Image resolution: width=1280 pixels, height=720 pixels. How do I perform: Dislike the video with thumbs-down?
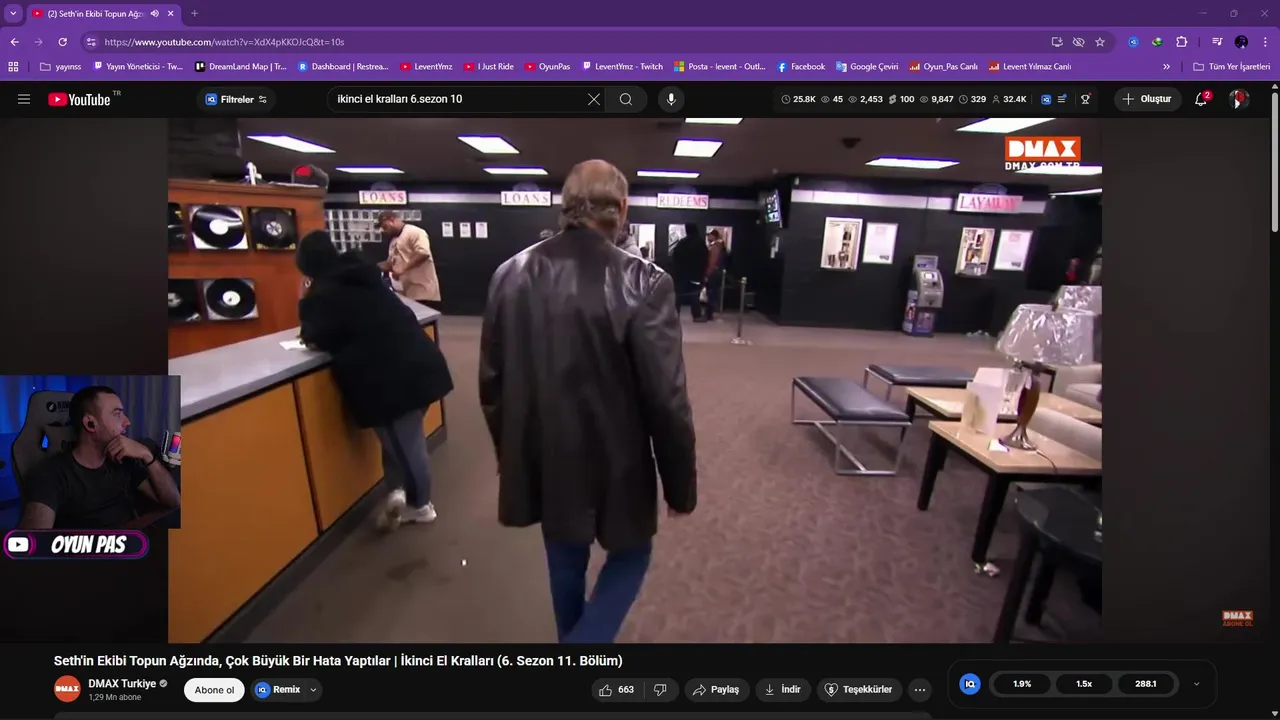(x=660, y=690)
